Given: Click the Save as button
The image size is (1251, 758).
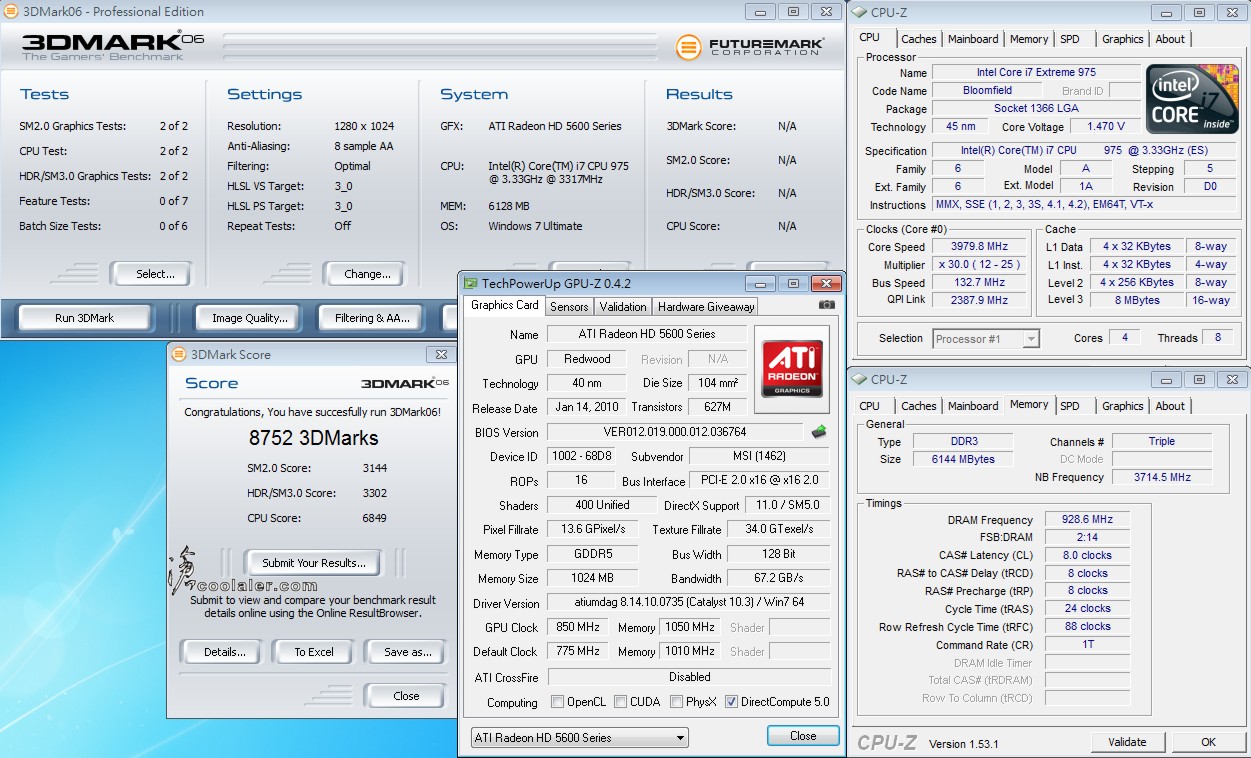Looking at the screenshot, I should click(408, 652).
